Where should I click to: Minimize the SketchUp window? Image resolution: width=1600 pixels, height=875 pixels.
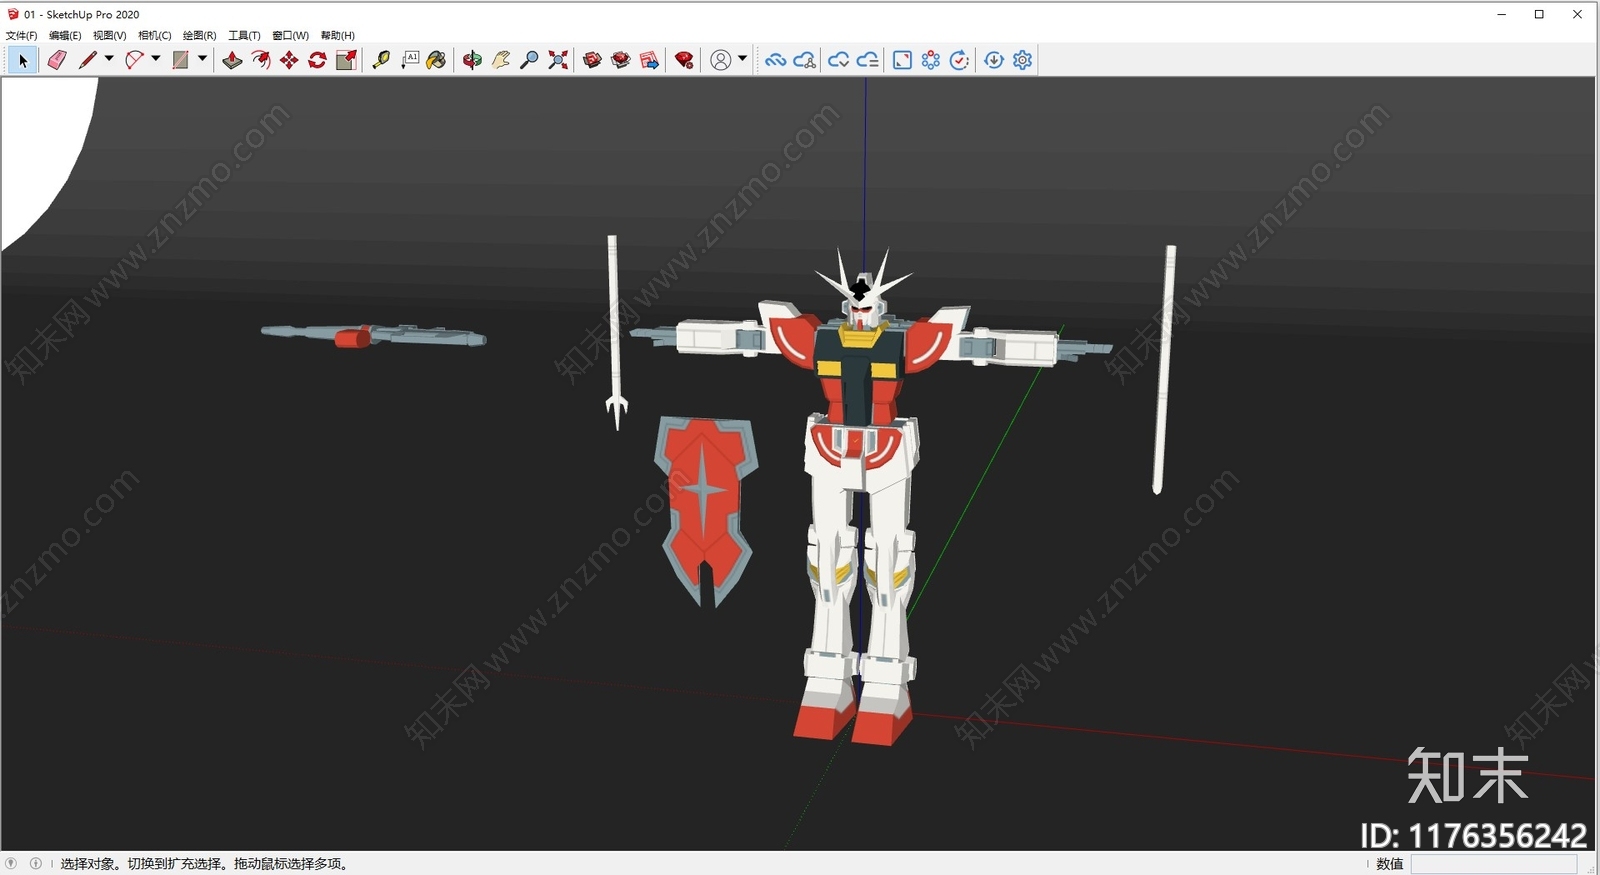click(1502, 14)
